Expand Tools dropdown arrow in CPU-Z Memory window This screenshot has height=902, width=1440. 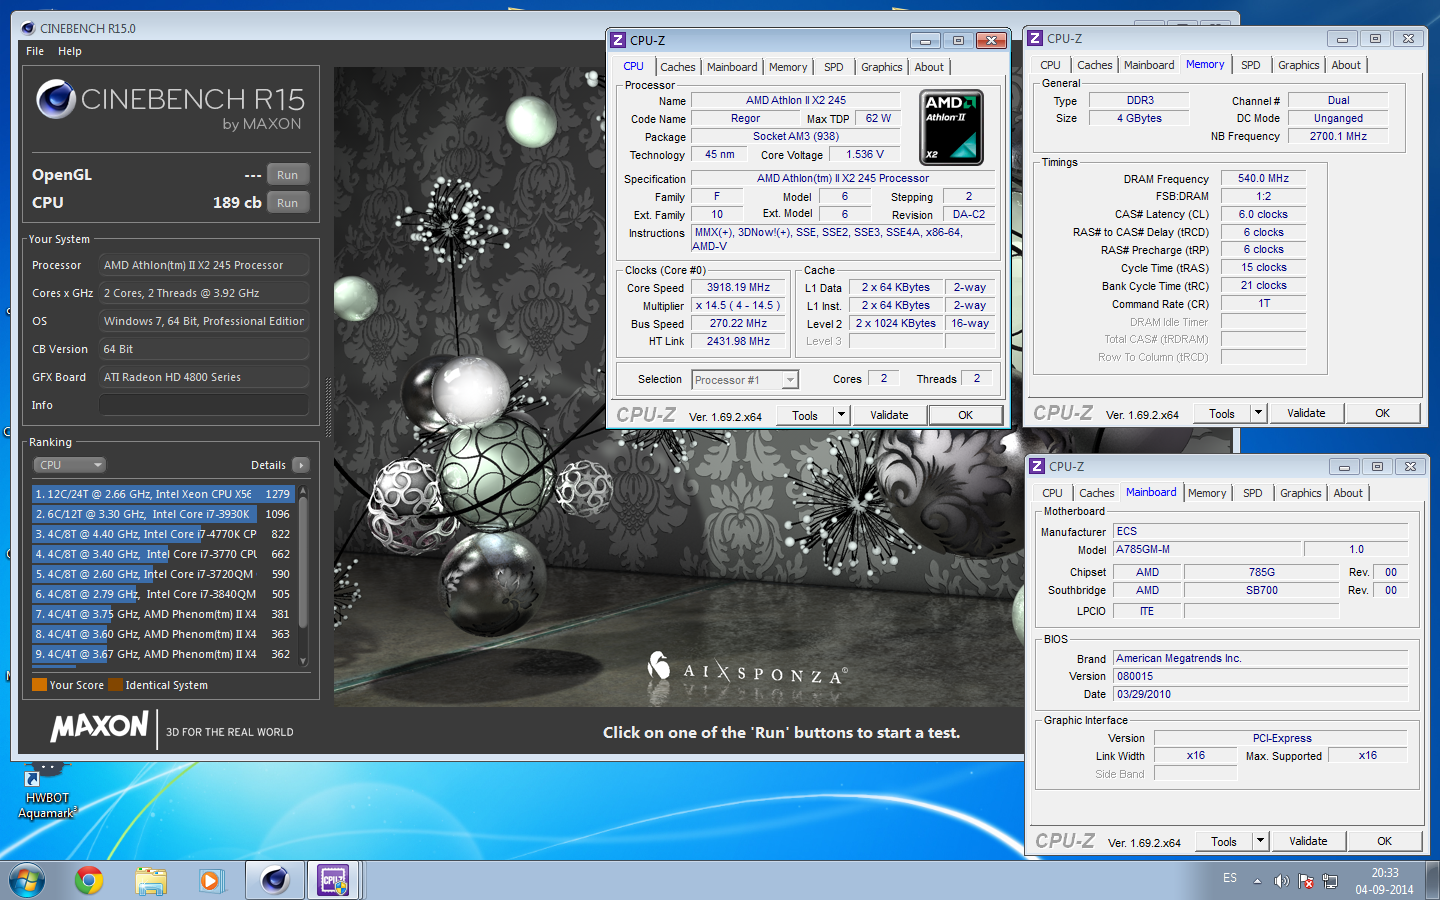pos(1259,414)
